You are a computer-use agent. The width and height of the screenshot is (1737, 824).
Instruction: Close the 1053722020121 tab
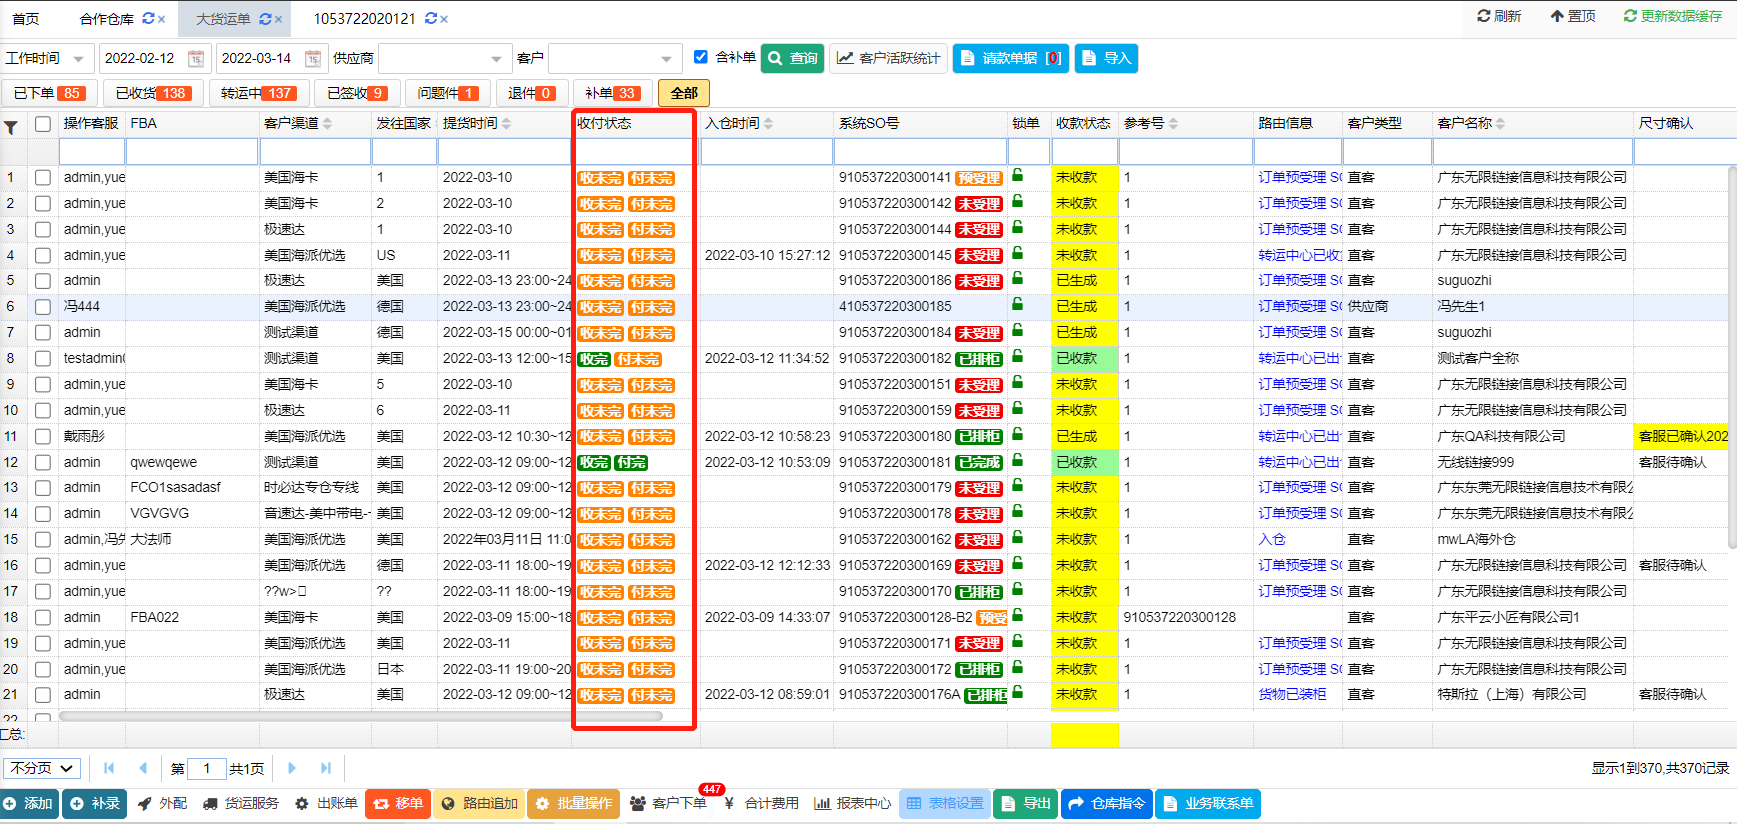point(444,19)
